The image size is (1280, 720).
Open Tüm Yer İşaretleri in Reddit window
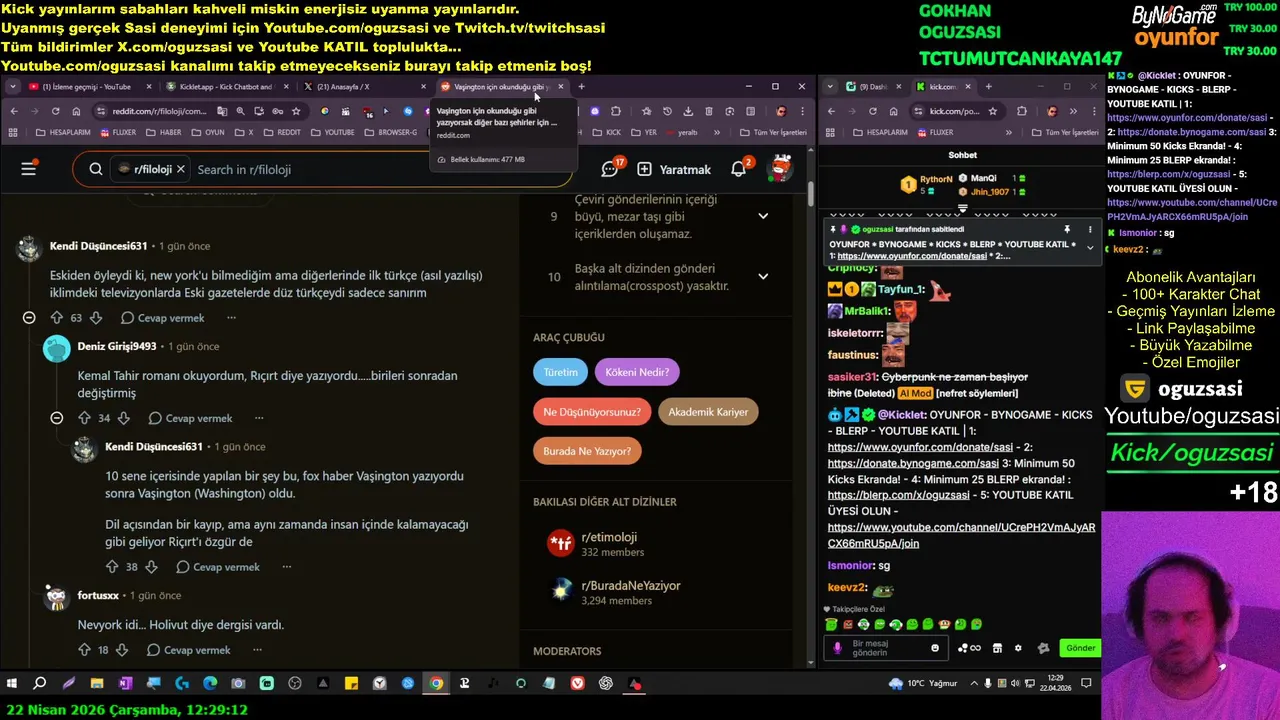772,132
